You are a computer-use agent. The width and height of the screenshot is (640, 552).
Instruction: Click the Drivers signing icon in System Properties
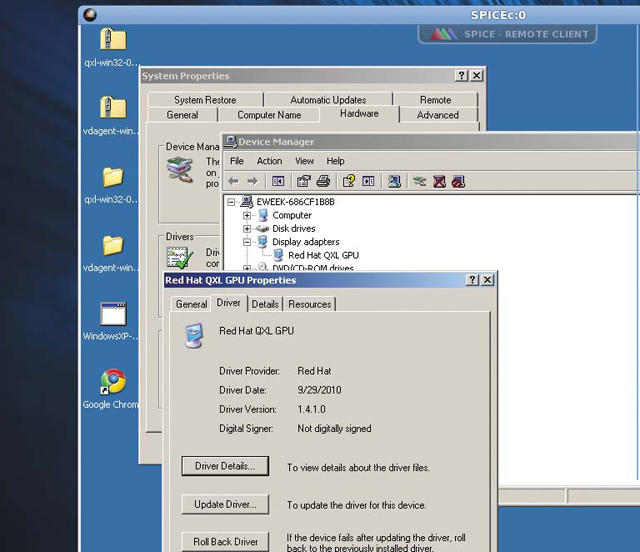[x=180, y=257]
